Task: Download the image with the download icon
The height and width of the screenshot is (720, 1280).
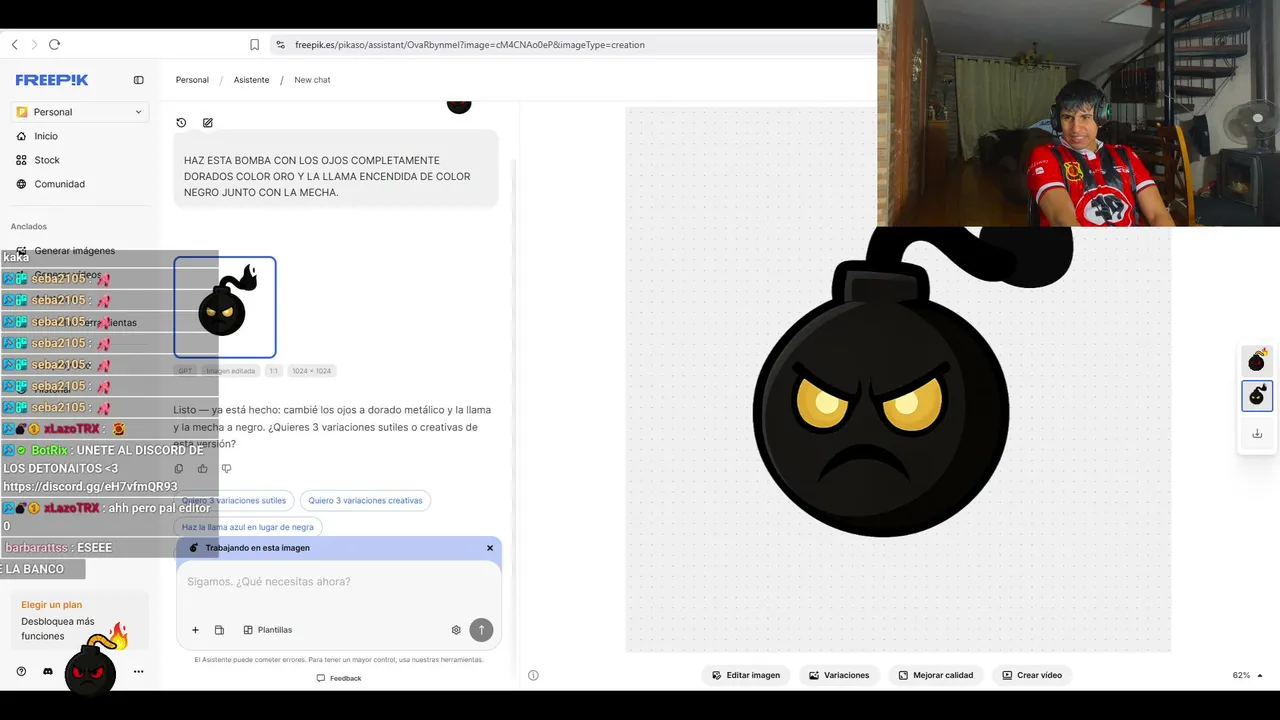Action: (1257, 434)
